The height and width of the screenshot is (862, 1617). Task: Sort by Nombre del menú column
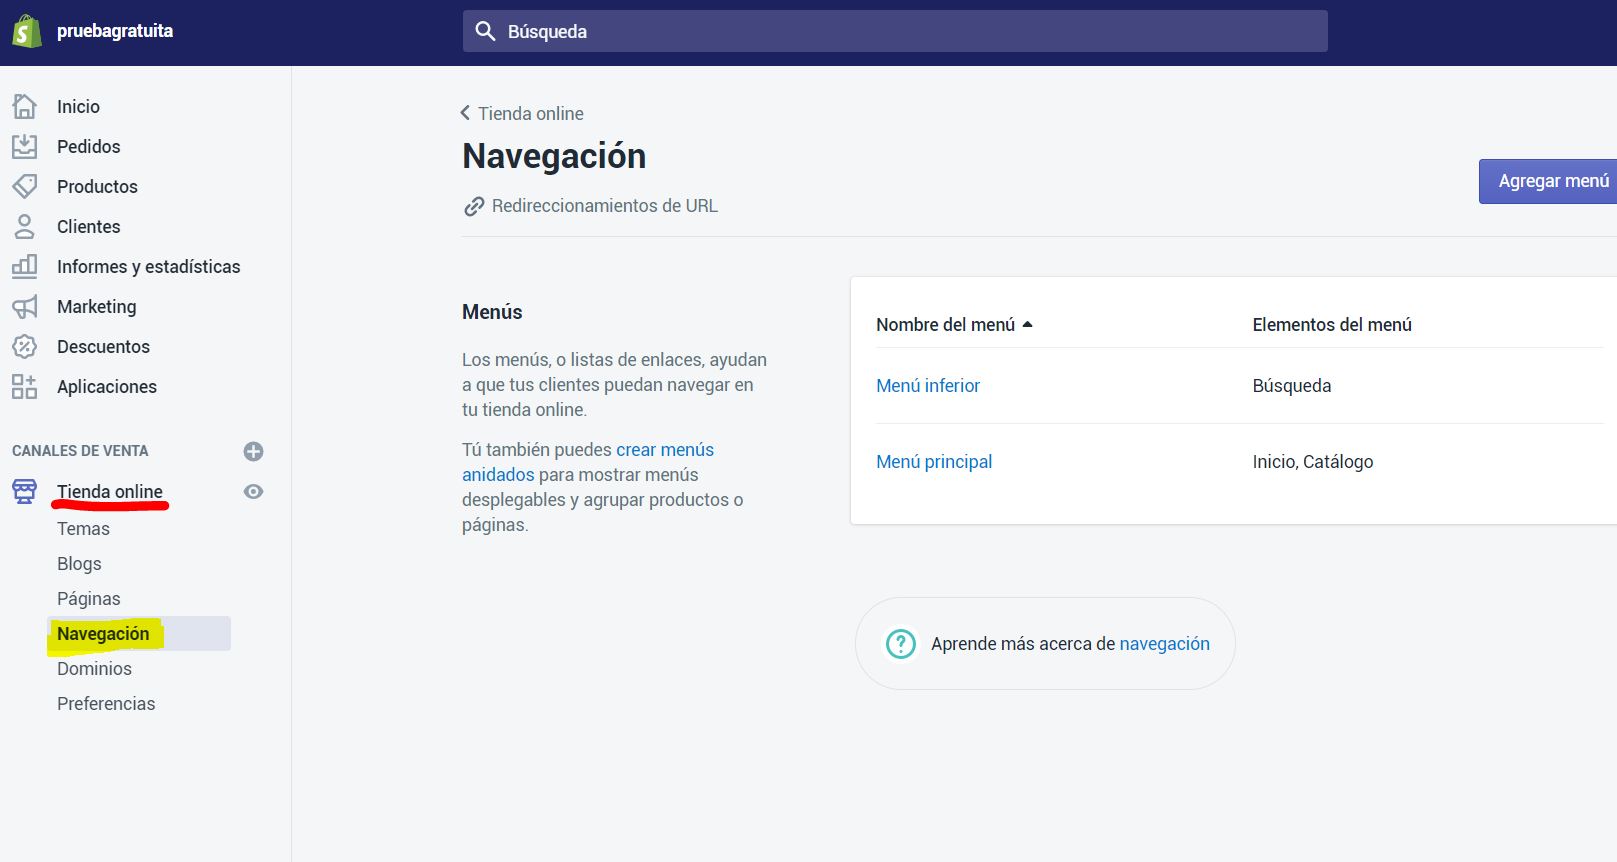coord(954,325)
